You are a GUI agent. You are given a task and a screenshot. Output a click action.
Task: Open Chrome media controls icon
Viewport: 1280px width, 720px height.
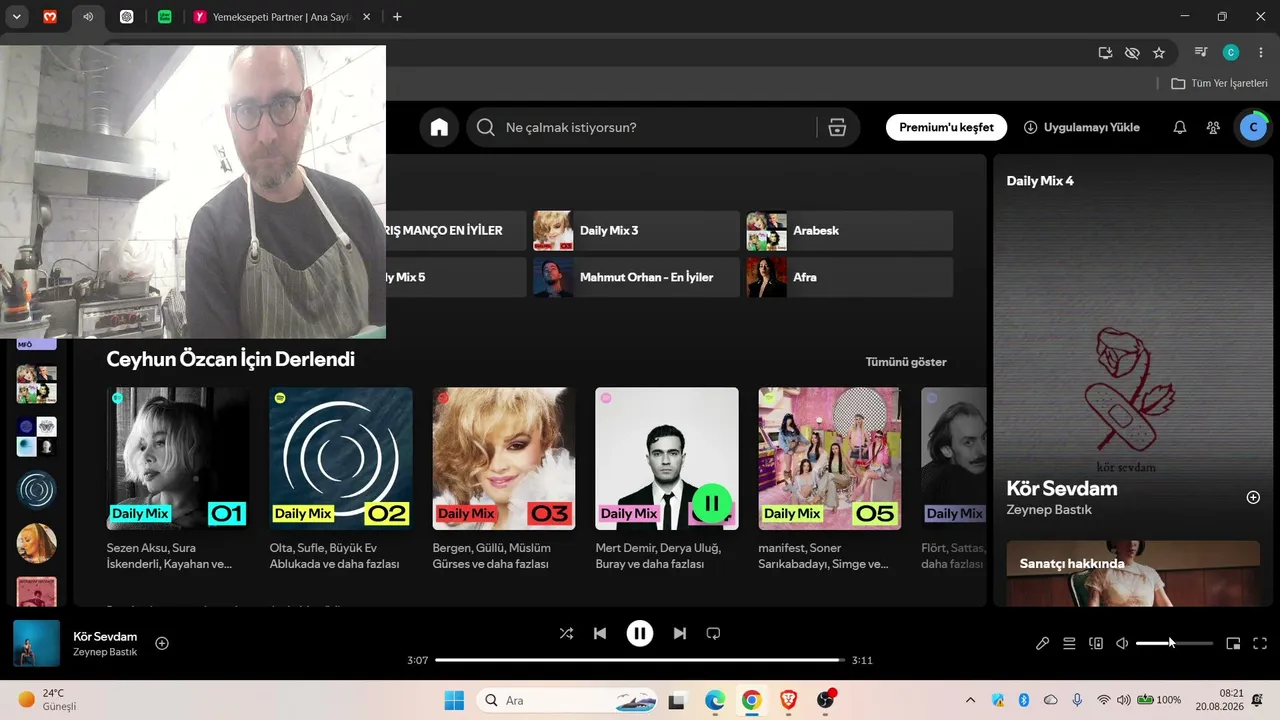click(x=1201, y=53)
